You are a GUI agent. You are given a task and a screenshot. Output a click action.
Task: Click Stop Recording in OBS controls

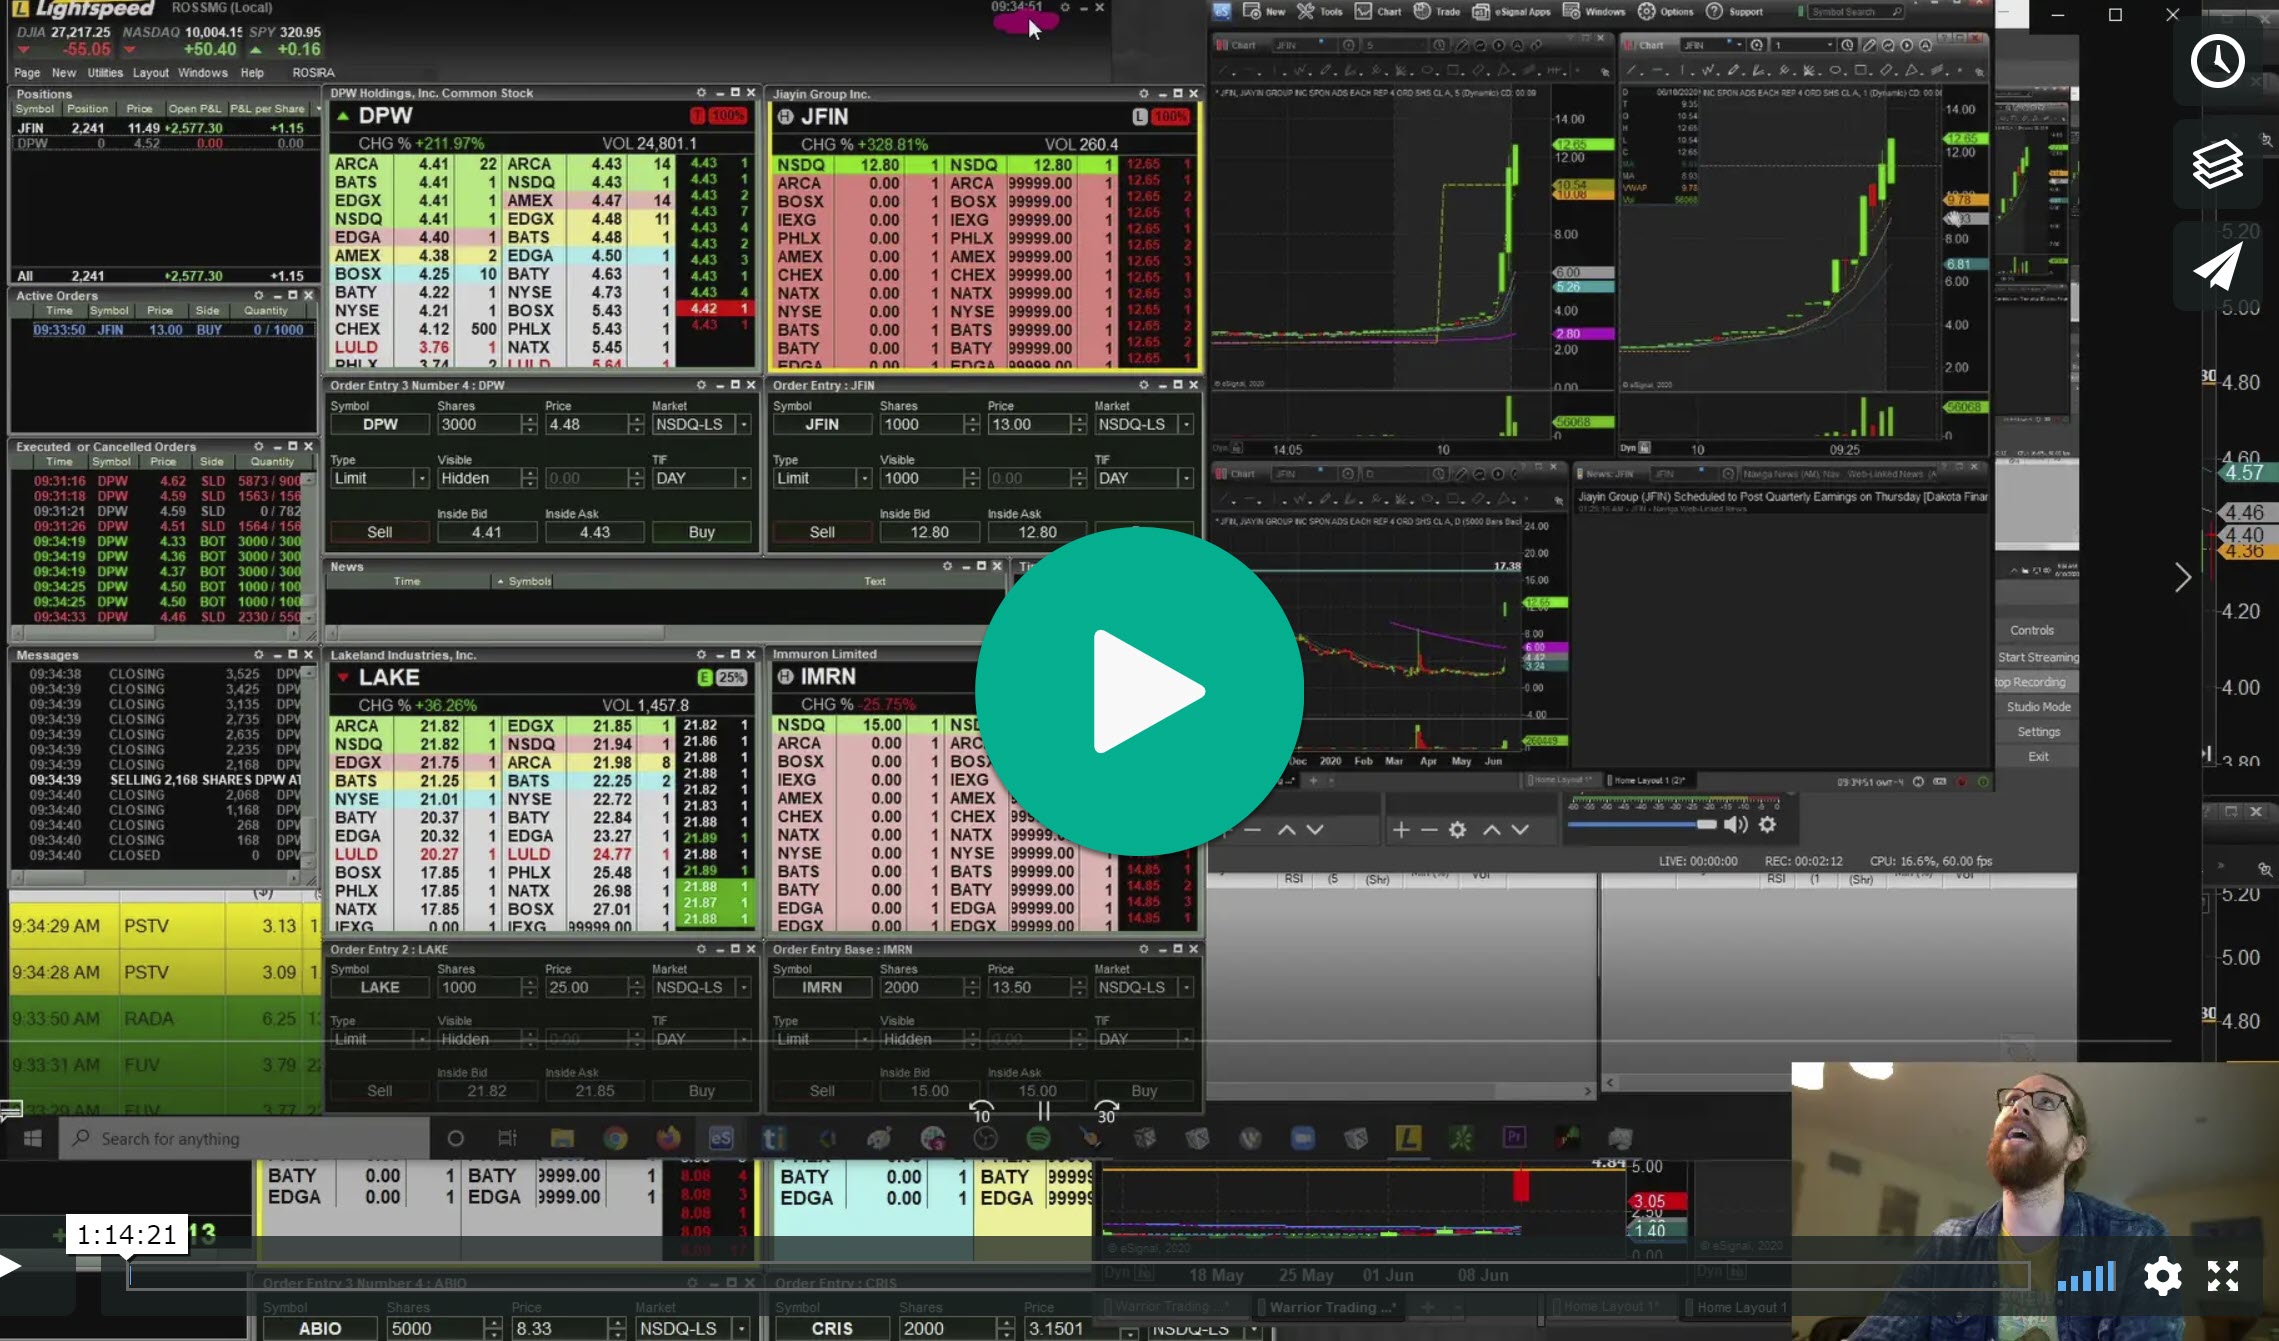(x=2031, y=683)
